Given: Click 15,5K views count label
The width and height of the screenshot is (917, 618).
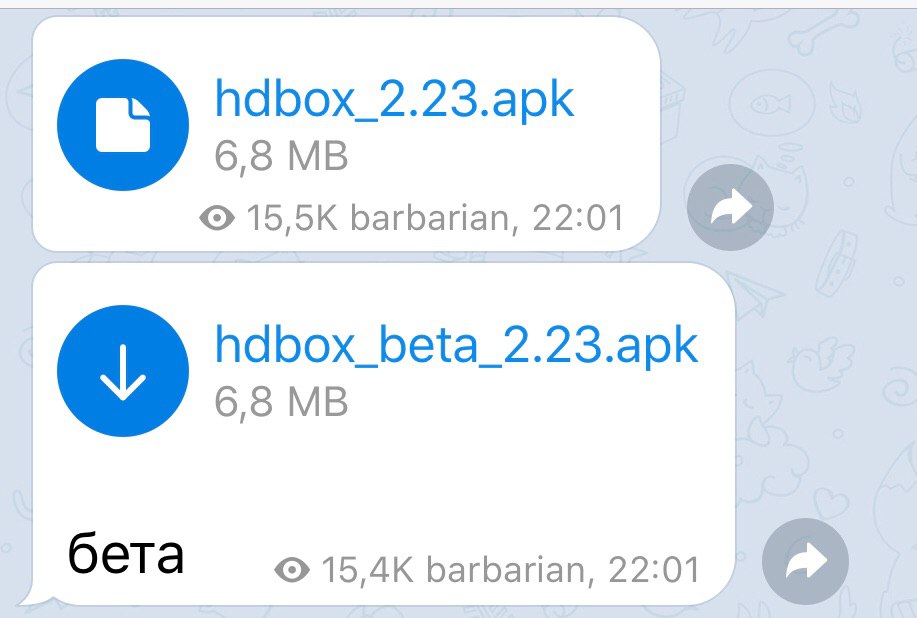Looking at the screenshot, I should click(x=292, y=218).
